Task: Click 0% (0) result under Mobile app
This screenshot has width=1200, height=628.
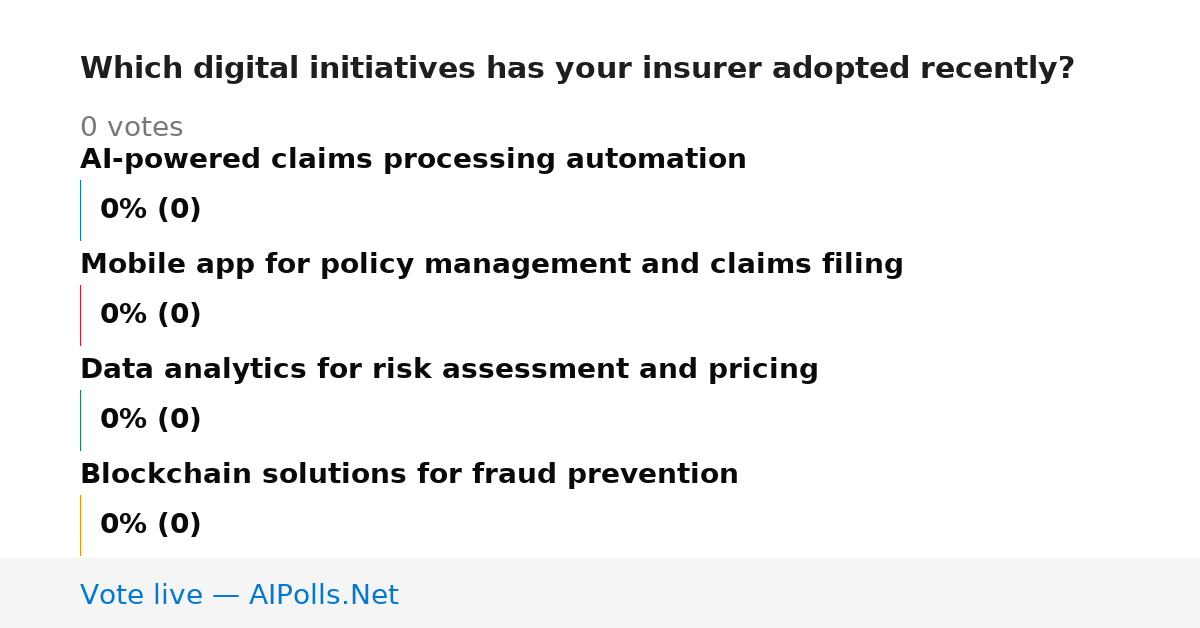Action: [x=150, y=315]
